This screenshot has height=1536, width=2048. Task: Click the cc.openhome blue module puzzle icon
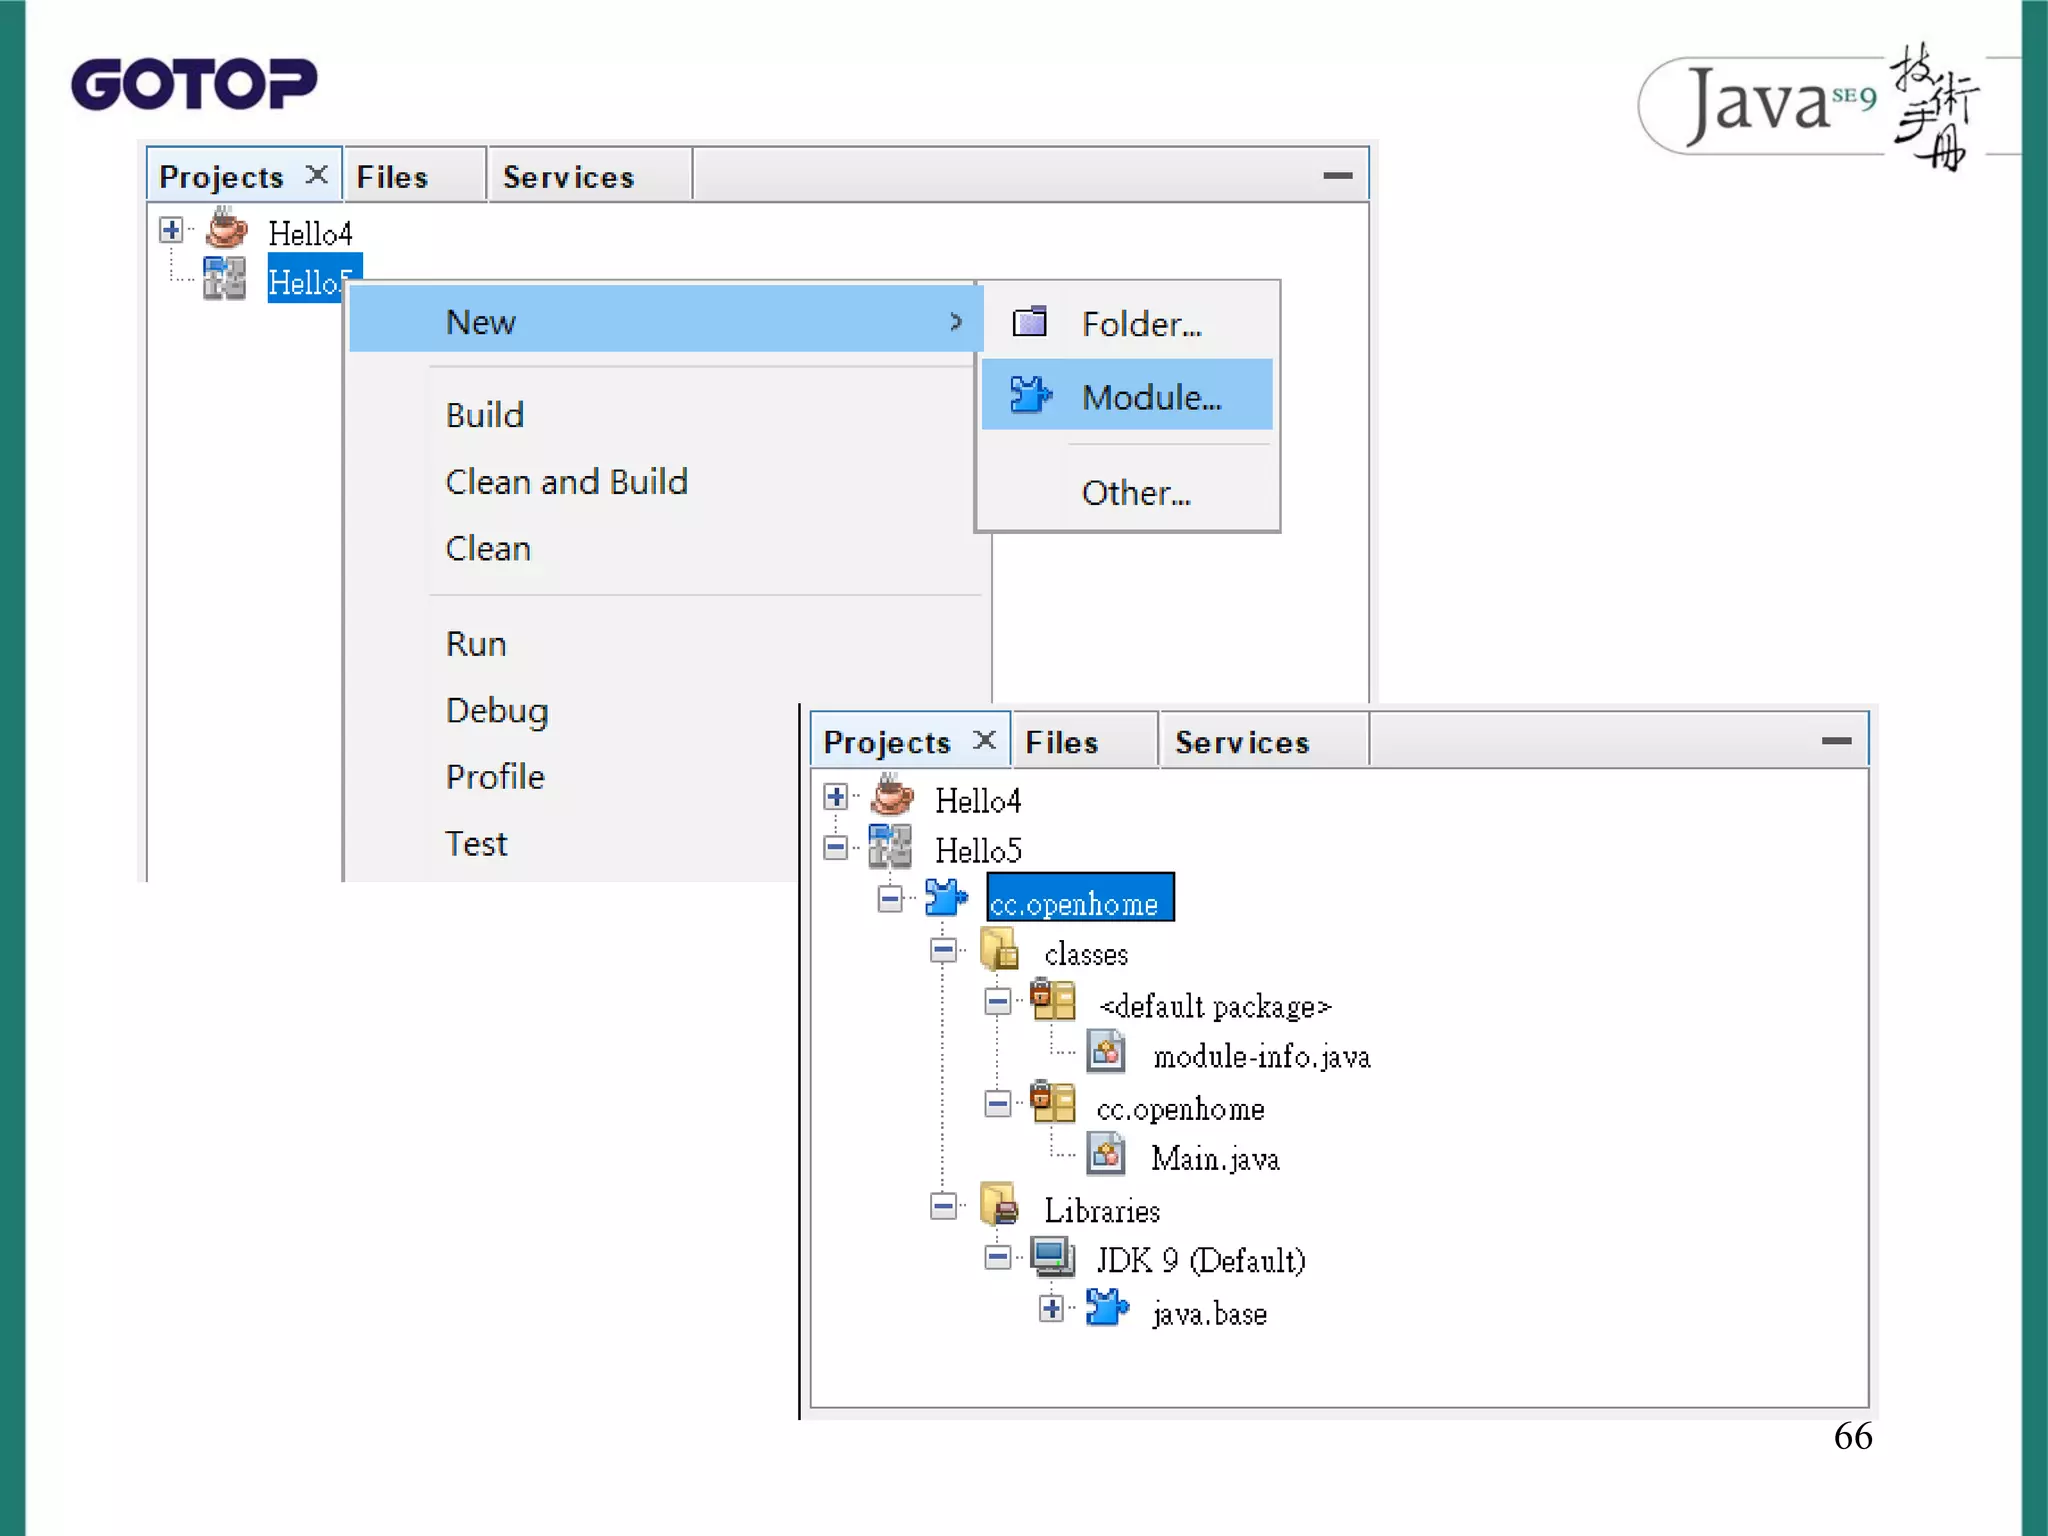(x=944, y=898)
